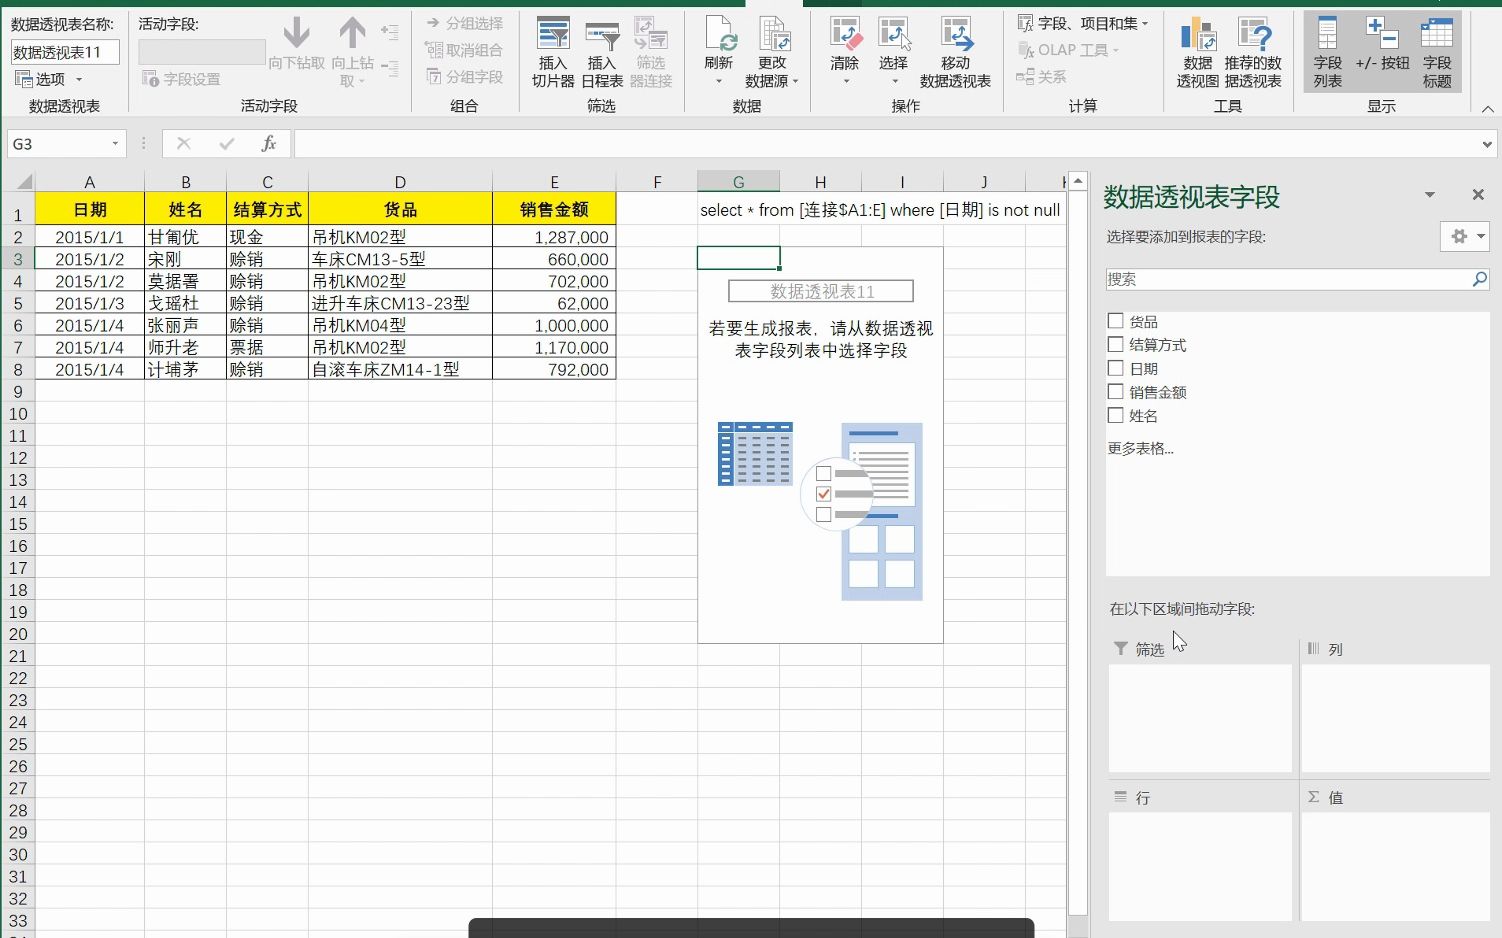Enable the 日期 field checkbox
Image resolution: width=1502 pixels, height=938 pixels.
1115,368
